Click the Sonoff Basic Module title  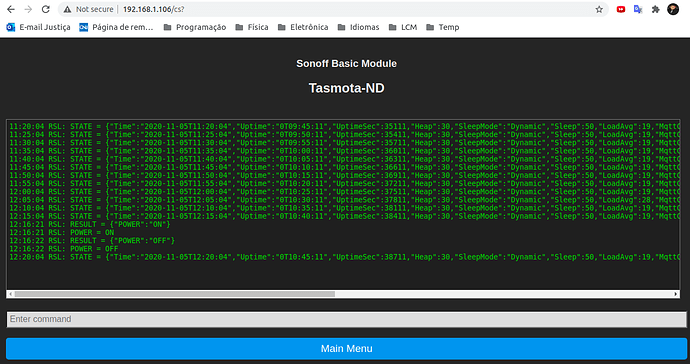coord(346,64)
